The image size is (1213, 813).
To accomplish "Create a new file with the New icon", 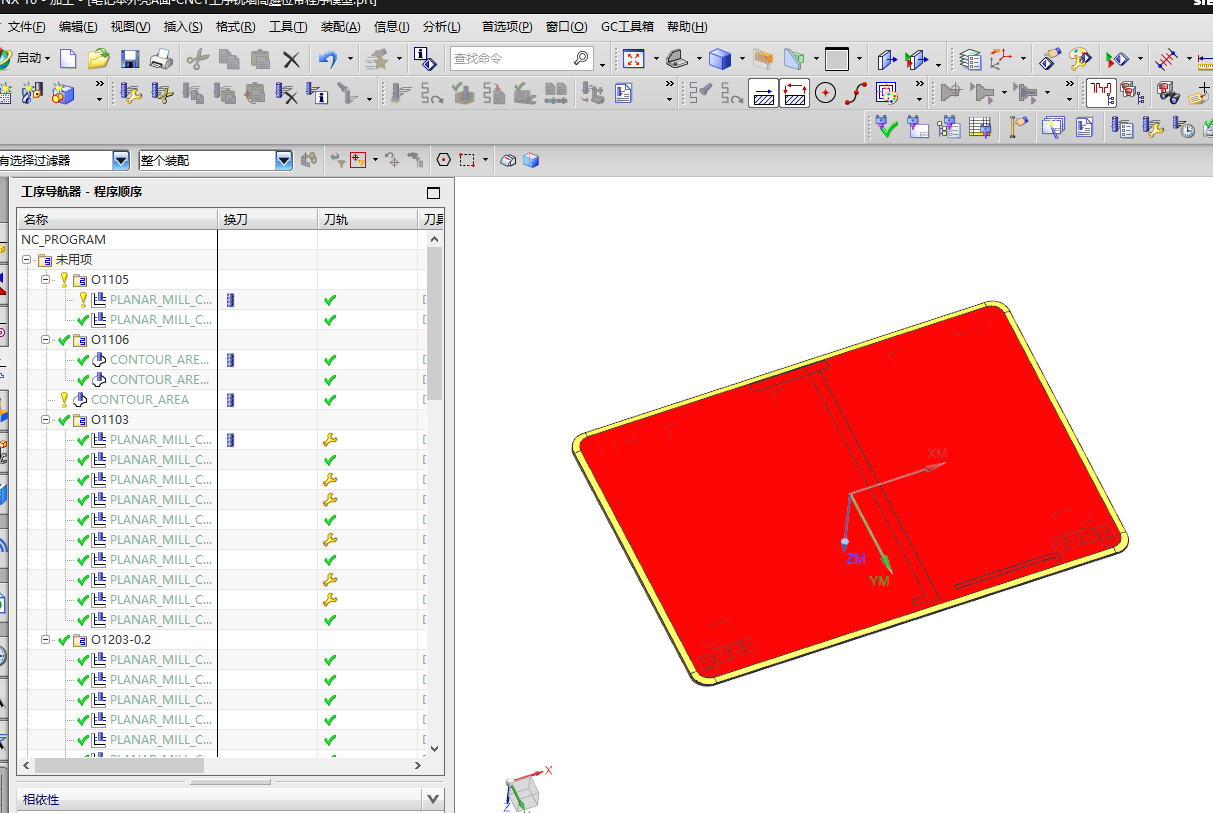I will pyautogui.click(x=68, y=59).
